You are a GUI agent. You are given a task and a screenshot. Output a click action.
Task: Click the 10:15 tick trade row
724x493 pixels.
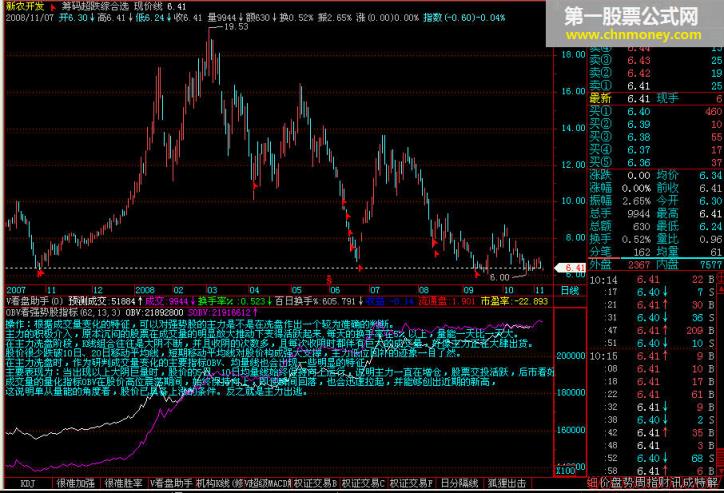652,356
